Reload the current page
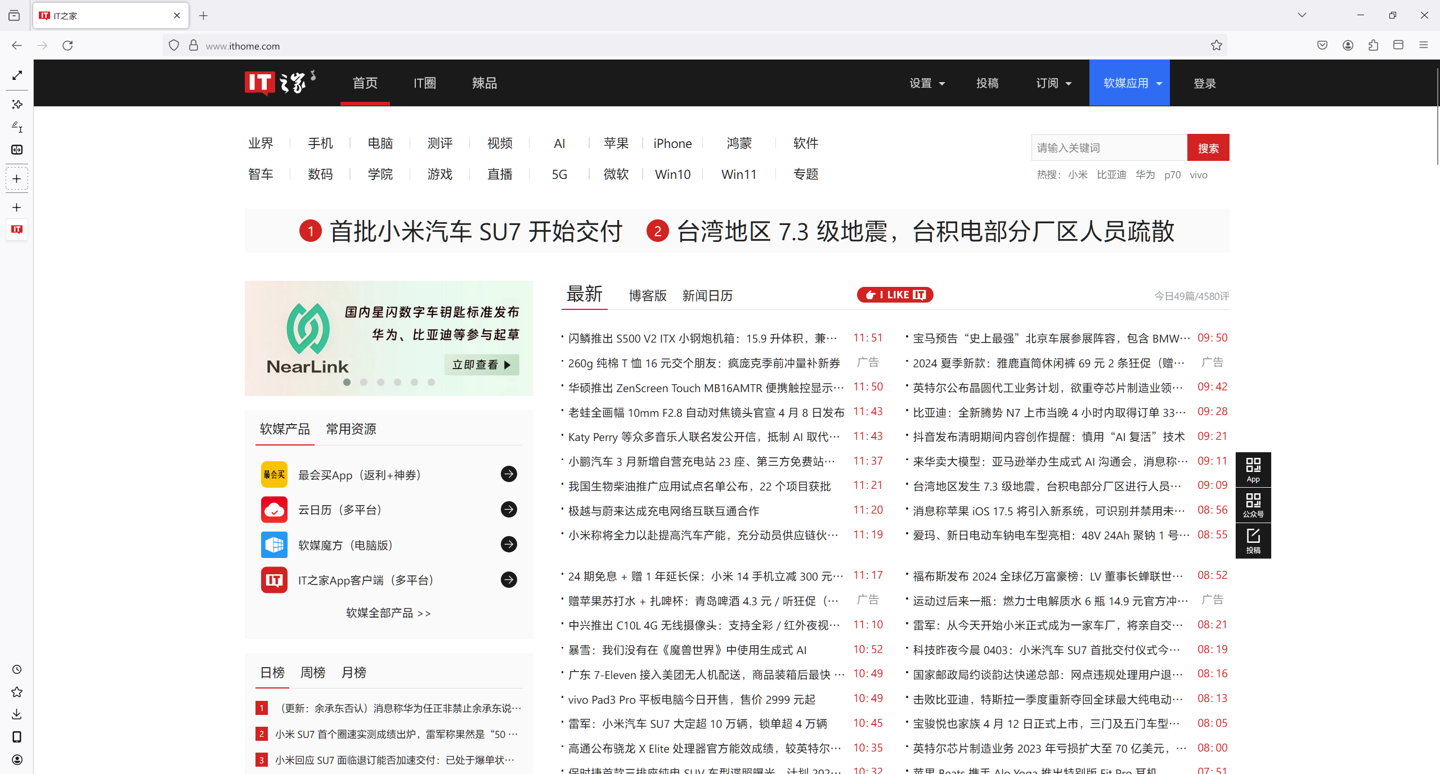1440x774 pixels. tap(68, 46)
